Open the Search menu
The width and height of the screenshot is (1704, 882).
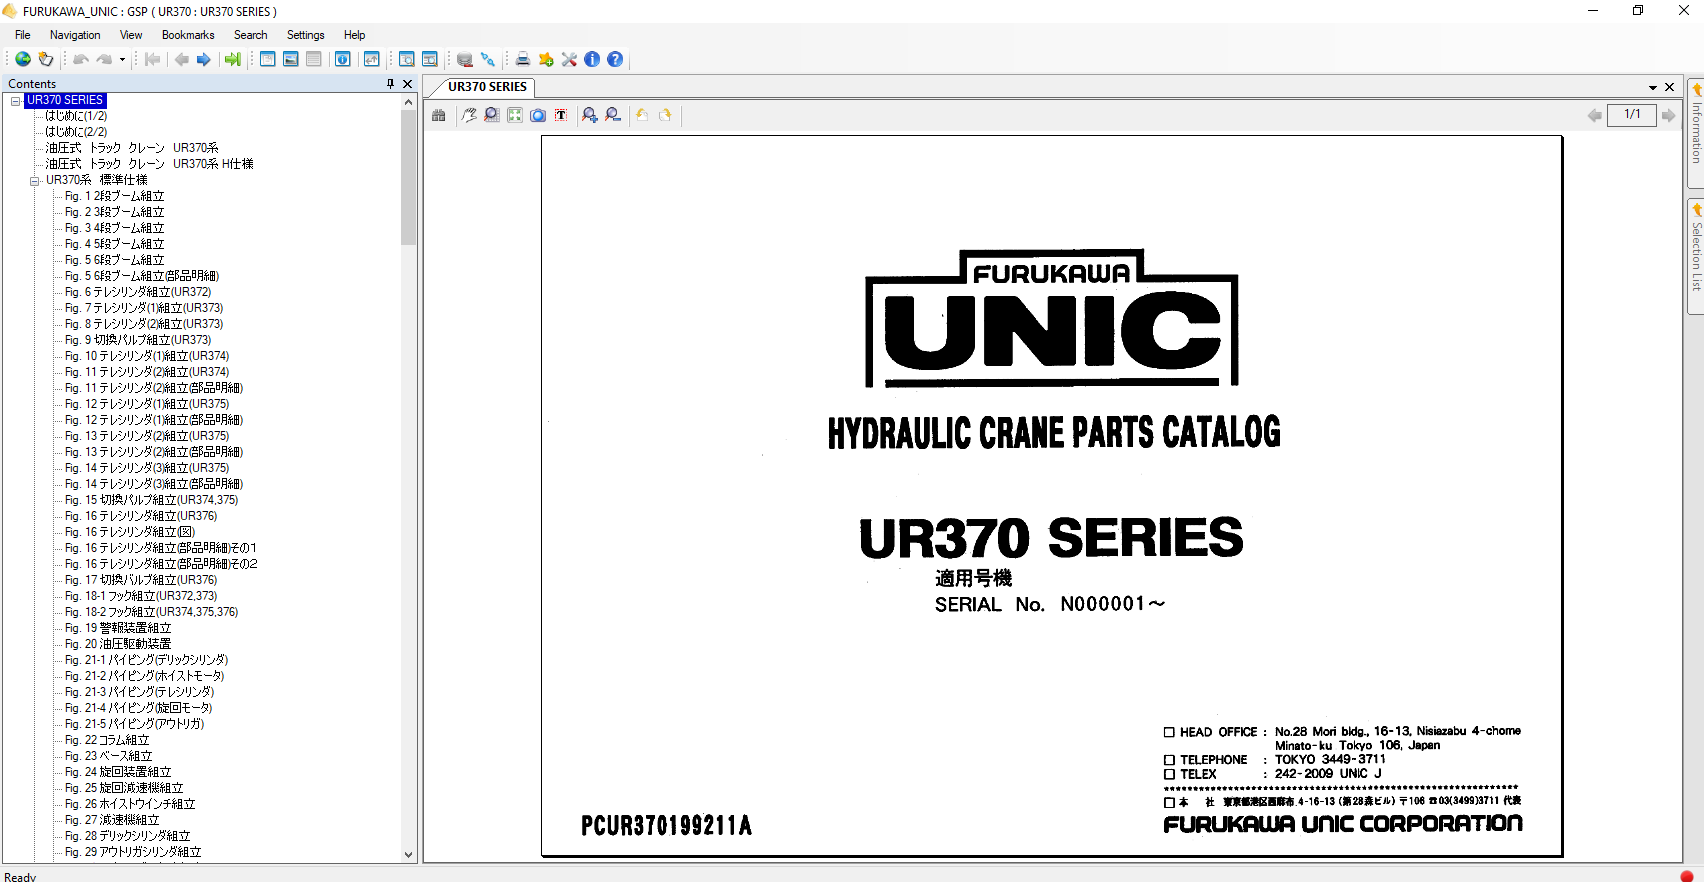point(251,35)
